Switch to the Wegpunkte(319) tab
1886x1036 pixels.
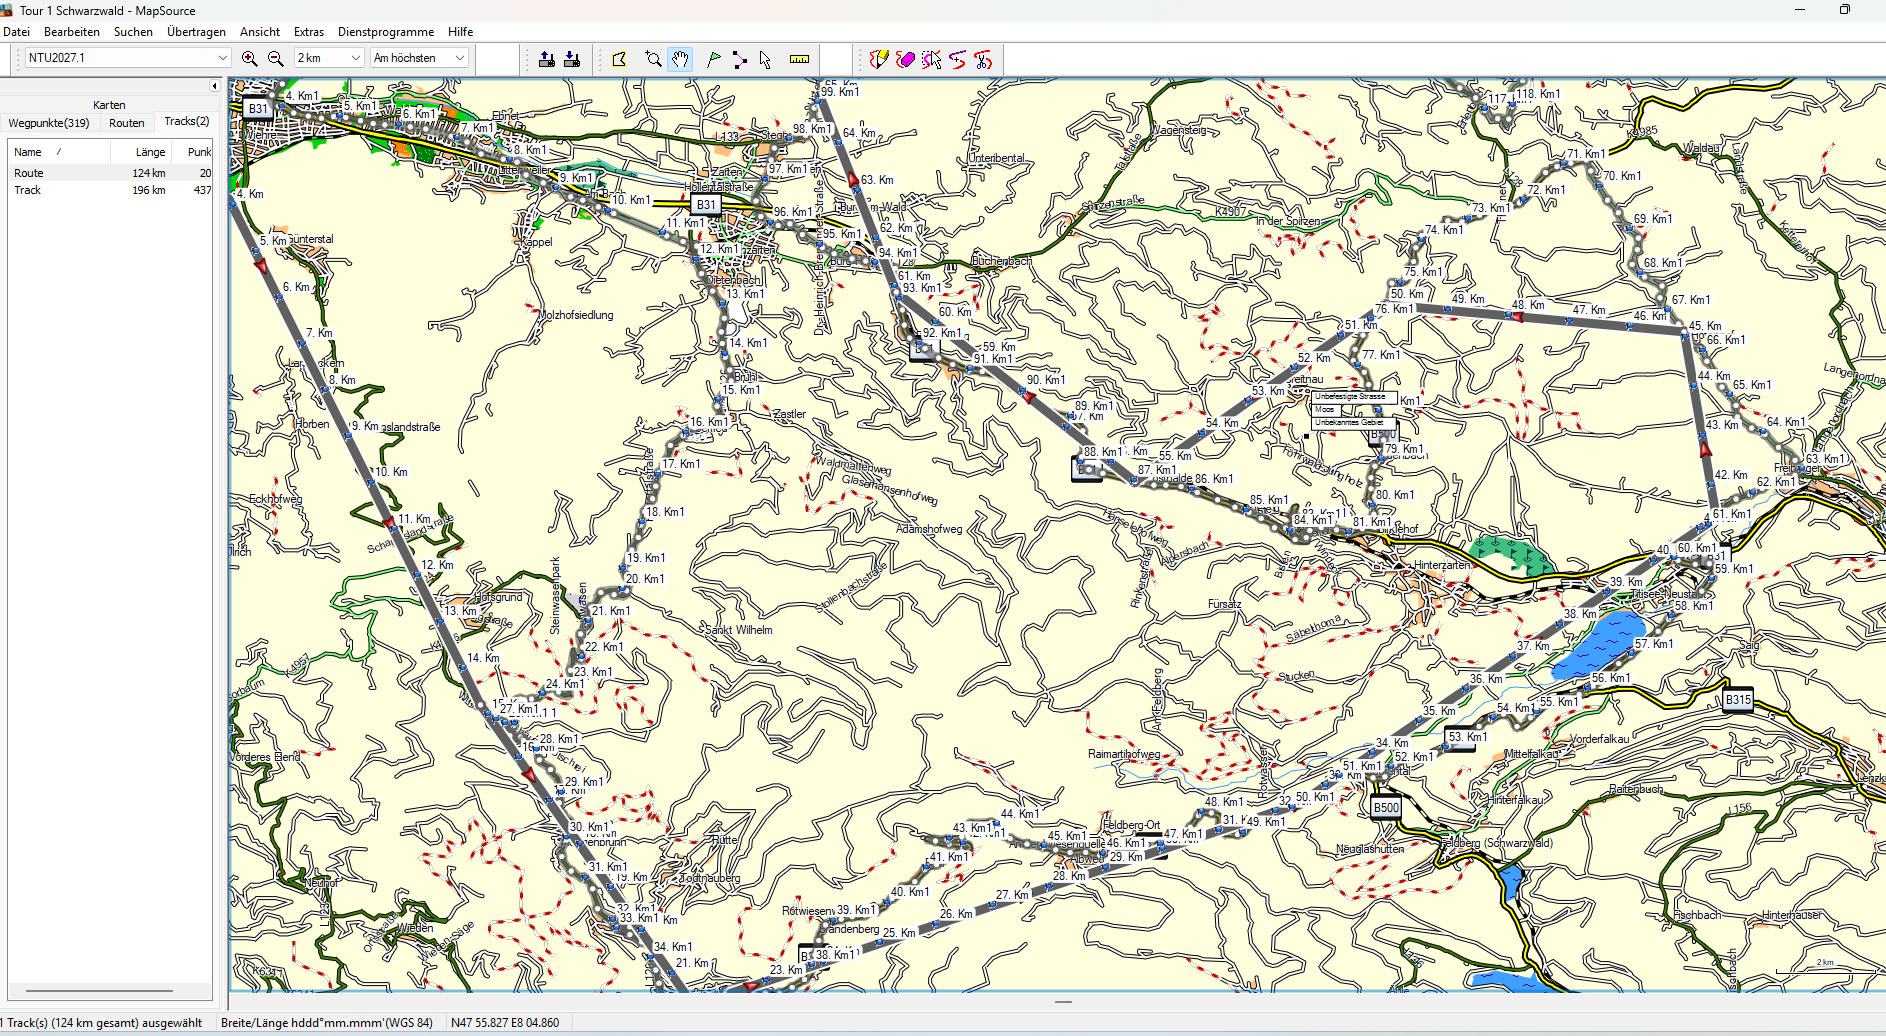[49, 123]
